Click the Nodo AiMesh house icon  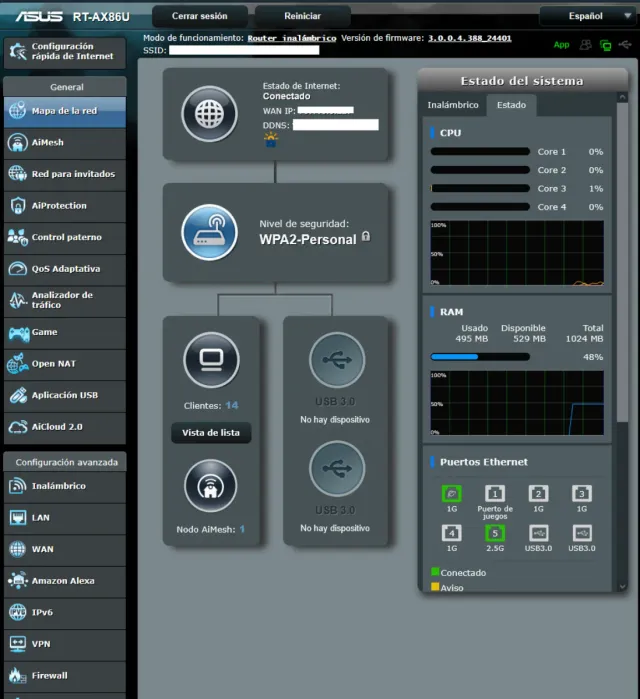pos(210,486)
